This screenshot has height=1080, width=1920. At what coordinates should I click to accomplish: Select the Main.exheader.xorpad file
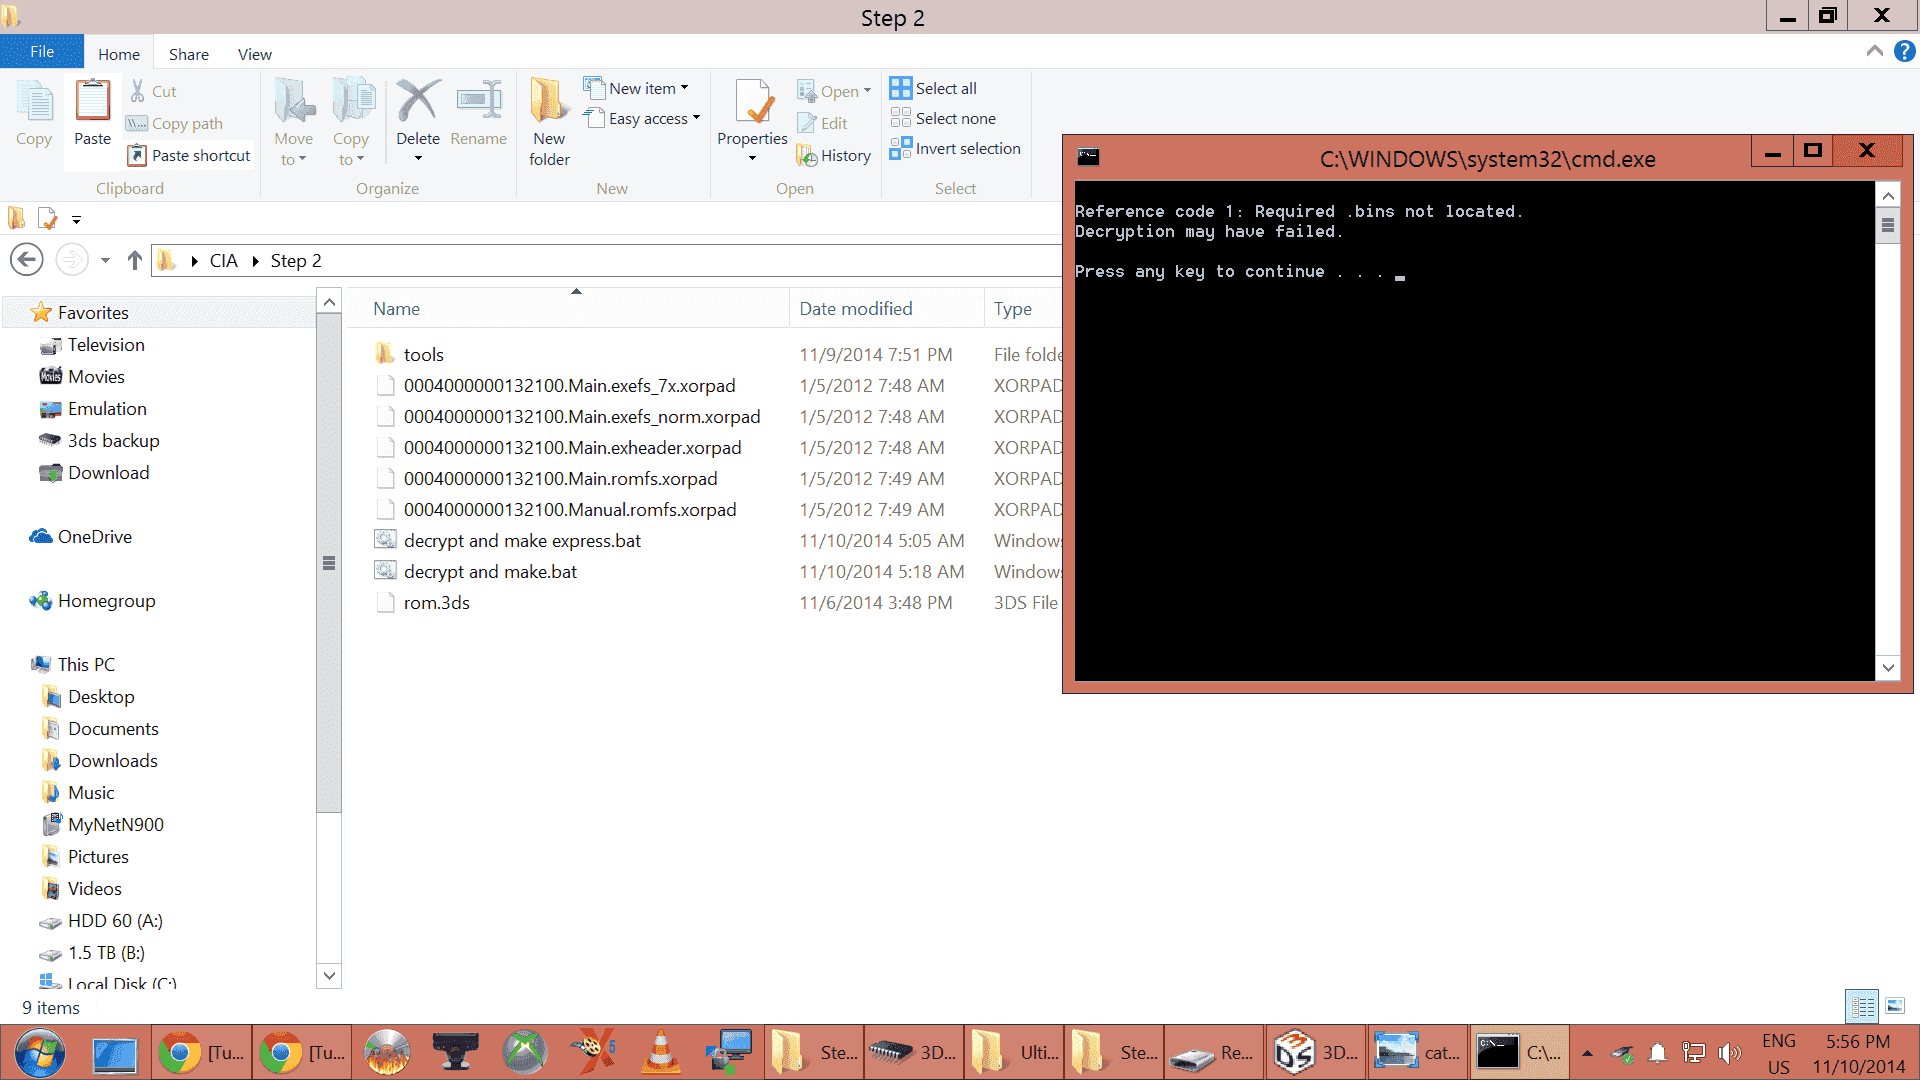[x=572, y=447]
